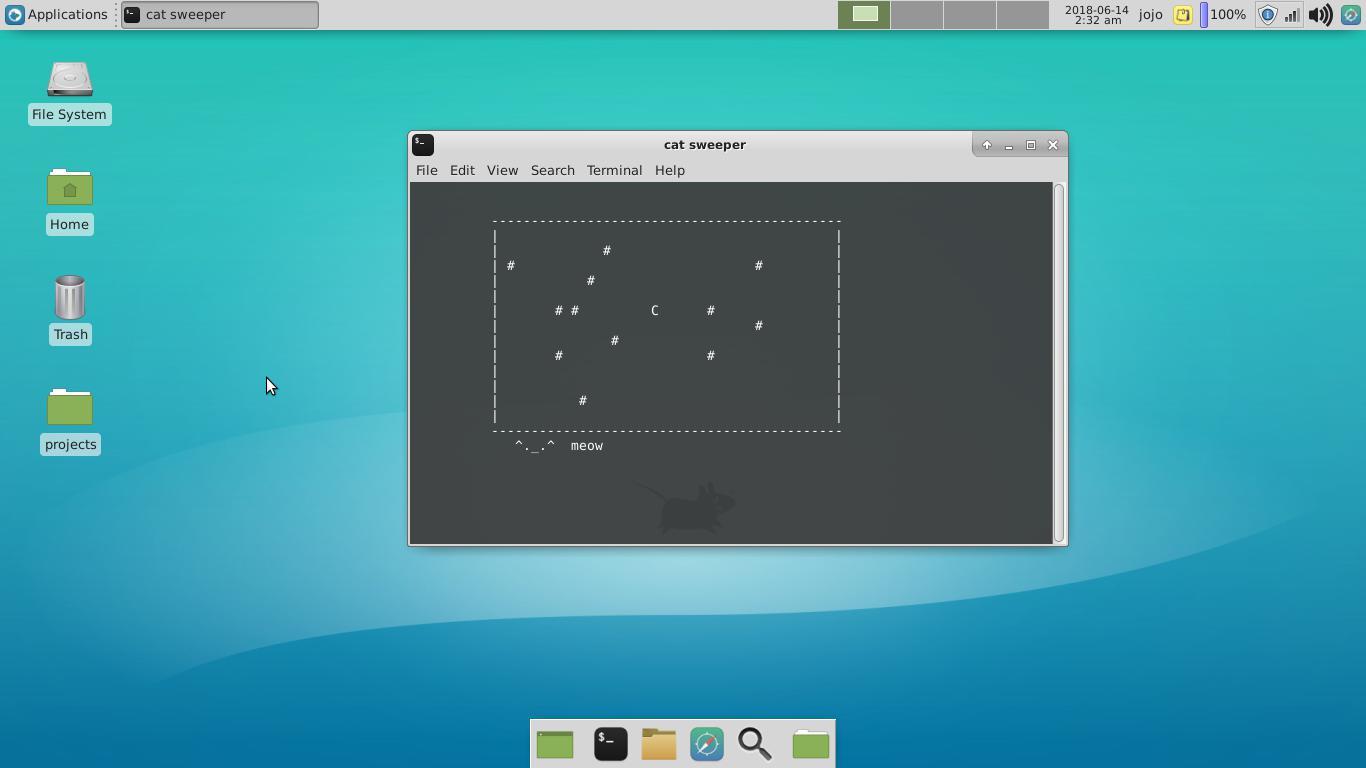The height and width of the screenshot is (768, 1366).
Task: Click the magnifying glass application finder in dock
Action: [x=755, y=743]
